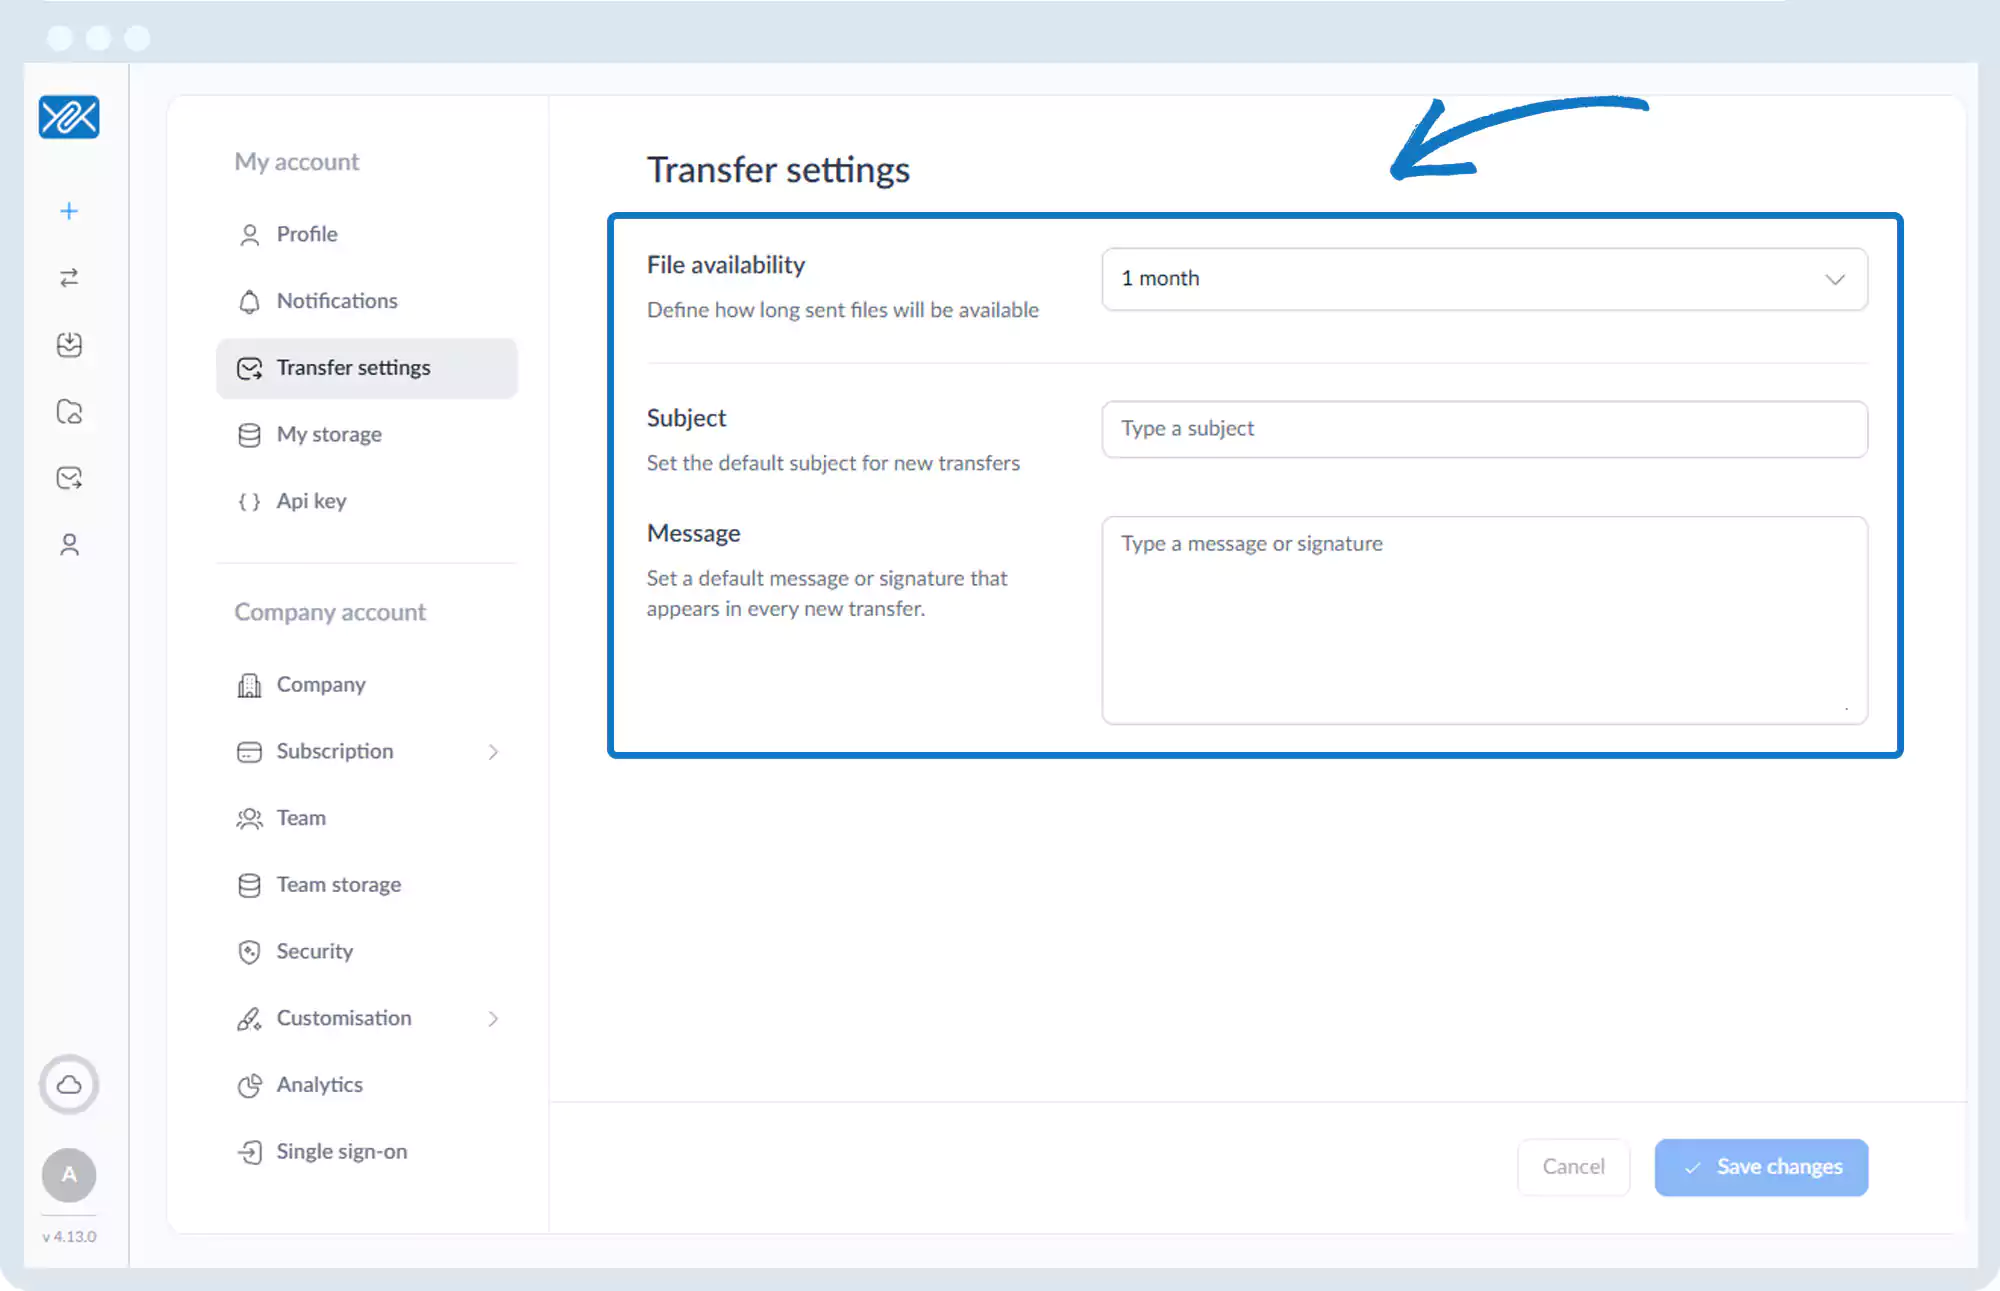
Task: Open the File availability dropdown
Action: pyautogui.click(x=1484, y=279)
